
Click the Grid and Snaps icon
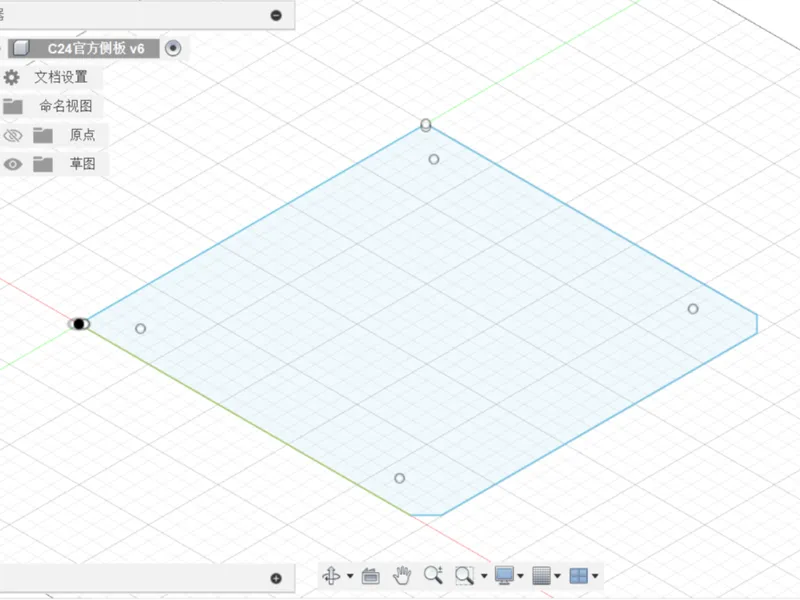541,576
